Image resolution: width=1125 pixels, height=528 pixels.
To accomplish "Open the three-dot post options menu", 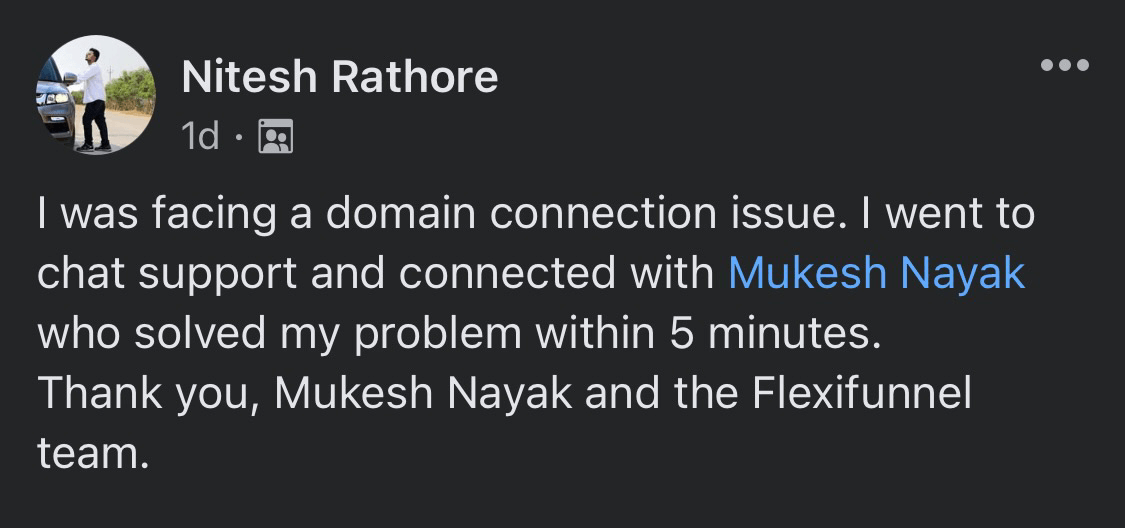I will tap(1064, 66).
